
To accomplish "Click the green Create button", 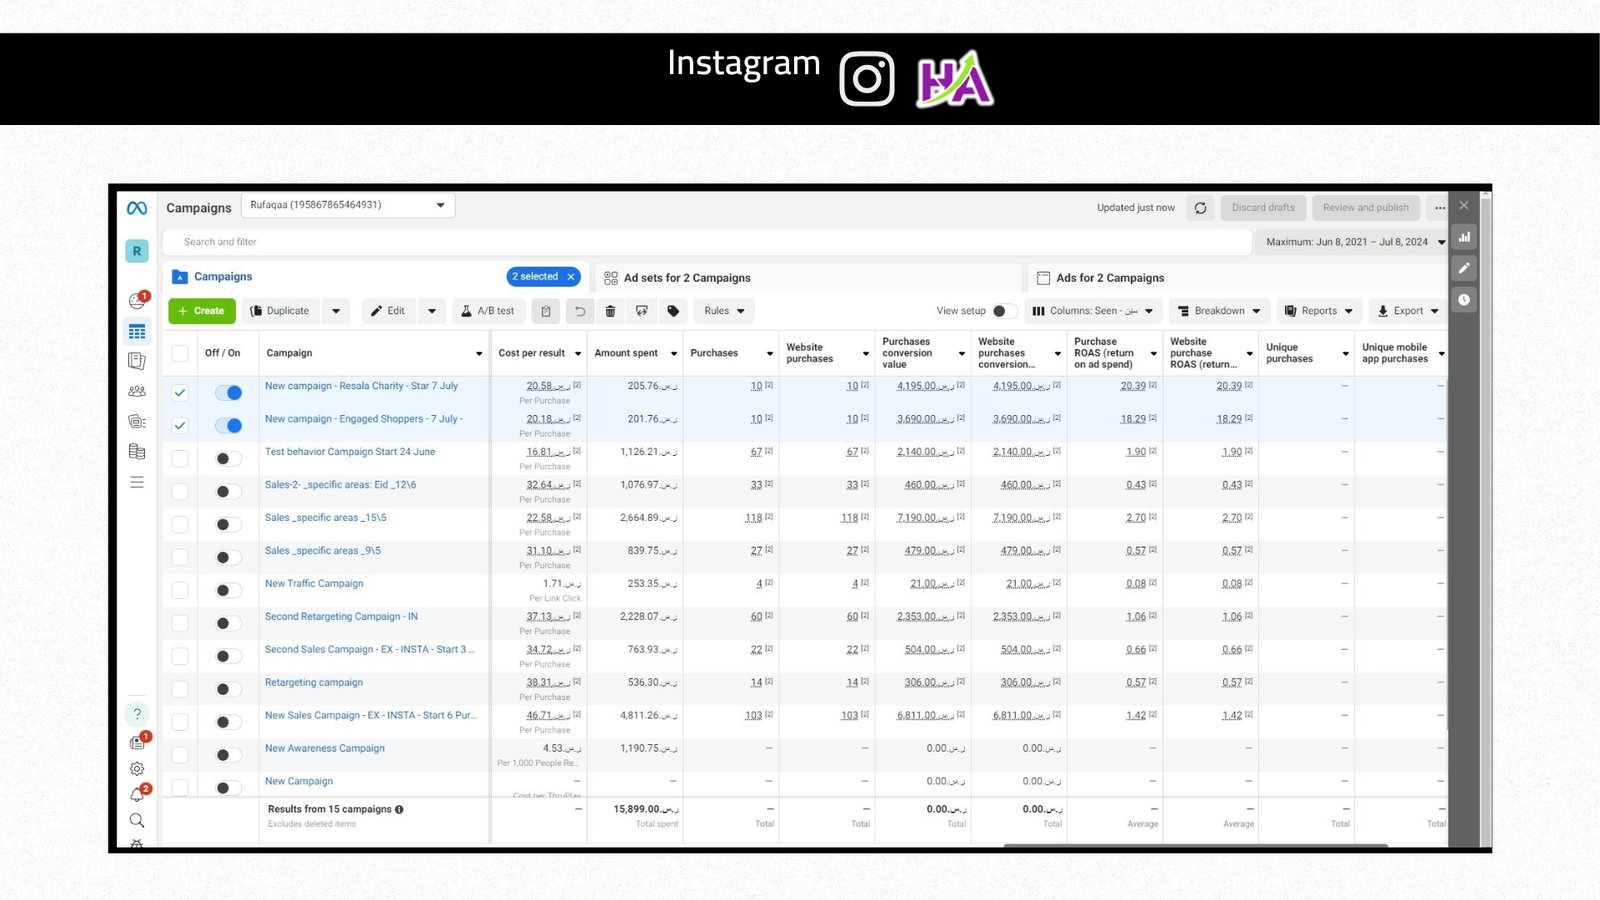I will pyautogui.click(x=202, y=311).
